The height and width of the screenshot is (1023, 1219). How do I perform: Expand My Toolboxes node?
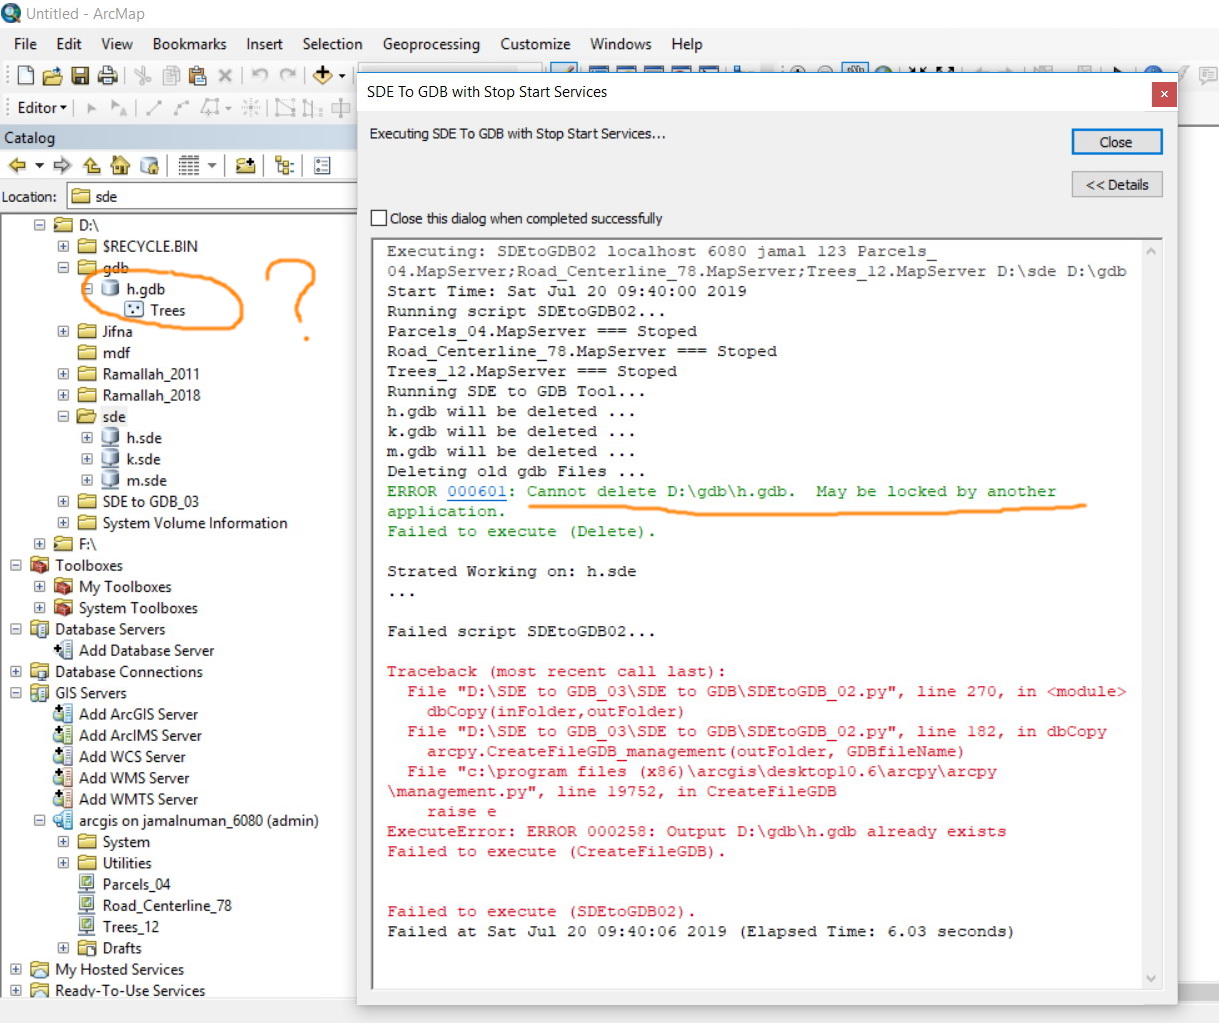tap(40, 586)
